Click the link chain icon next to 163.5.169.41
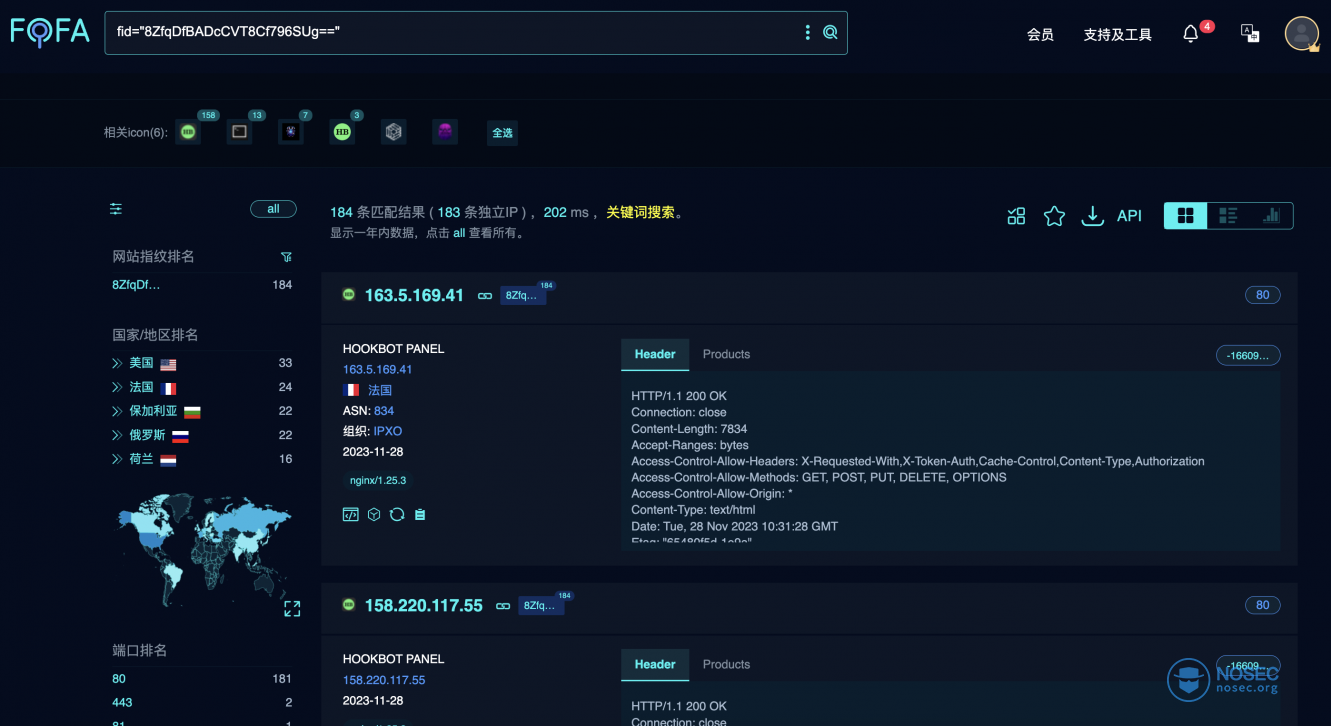This screenshot has width=1331, height=726. point(485,296)
